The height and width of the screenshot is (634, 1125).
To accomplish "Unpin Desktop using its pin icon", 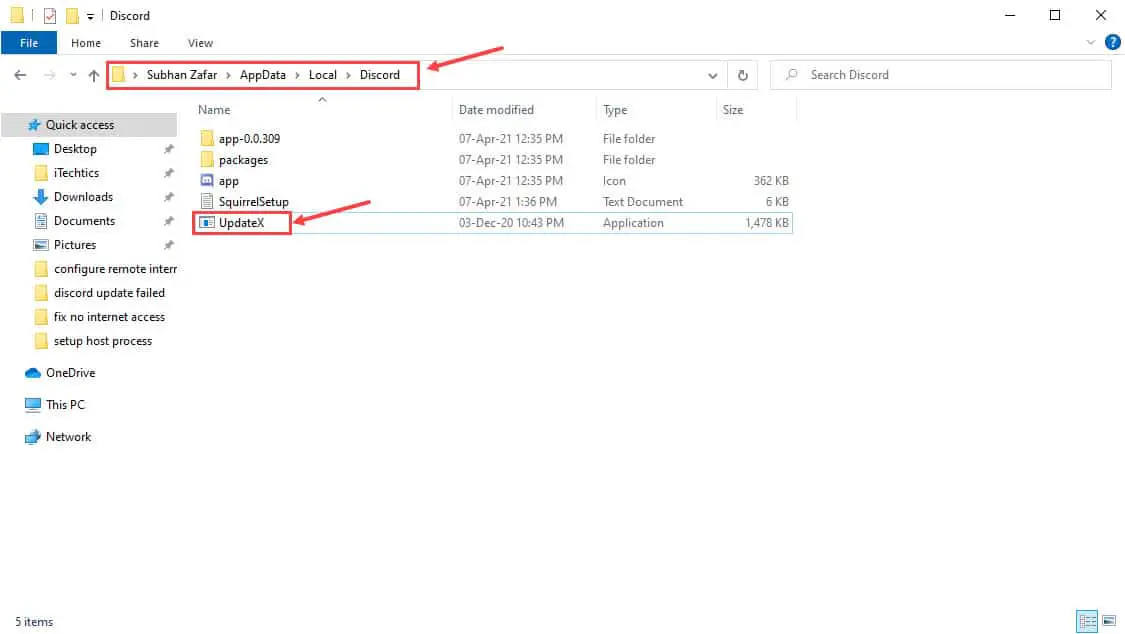I will [169, 149].
